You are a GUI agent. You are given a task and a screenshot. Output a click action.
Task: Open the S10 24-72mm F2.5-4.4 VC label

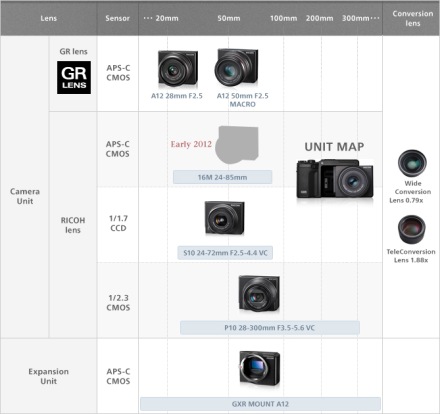pos(225,253)
